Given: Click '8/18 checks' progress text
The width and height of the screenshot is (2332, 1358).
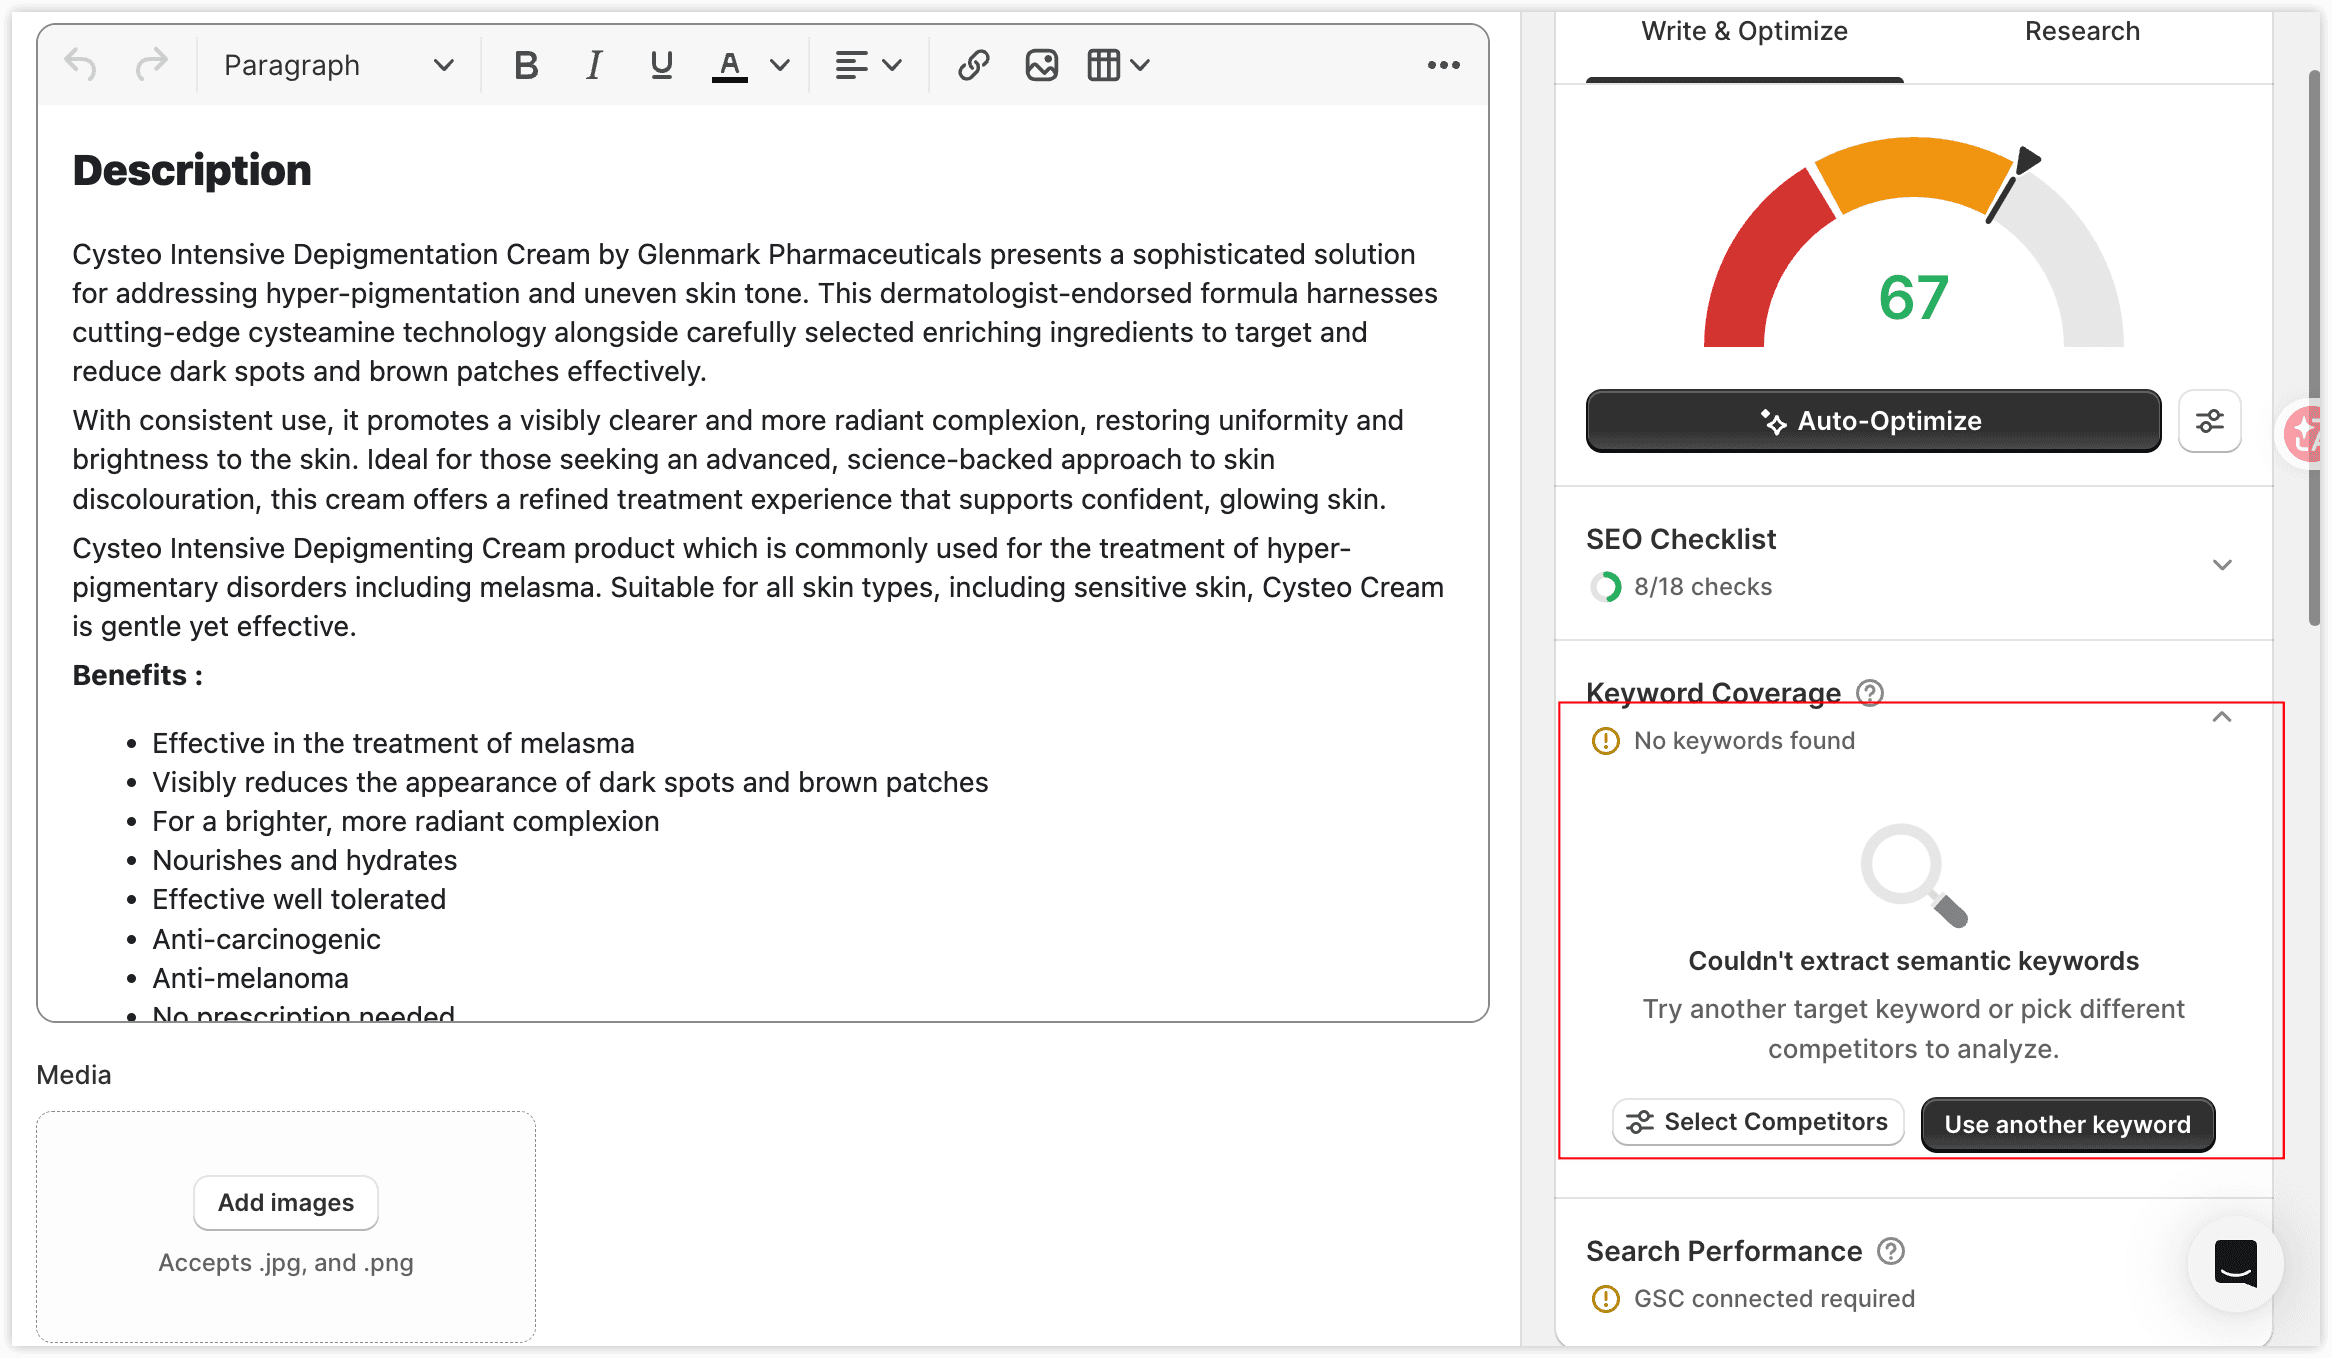Looking at the screenshot, I should tap(1702, 587).
